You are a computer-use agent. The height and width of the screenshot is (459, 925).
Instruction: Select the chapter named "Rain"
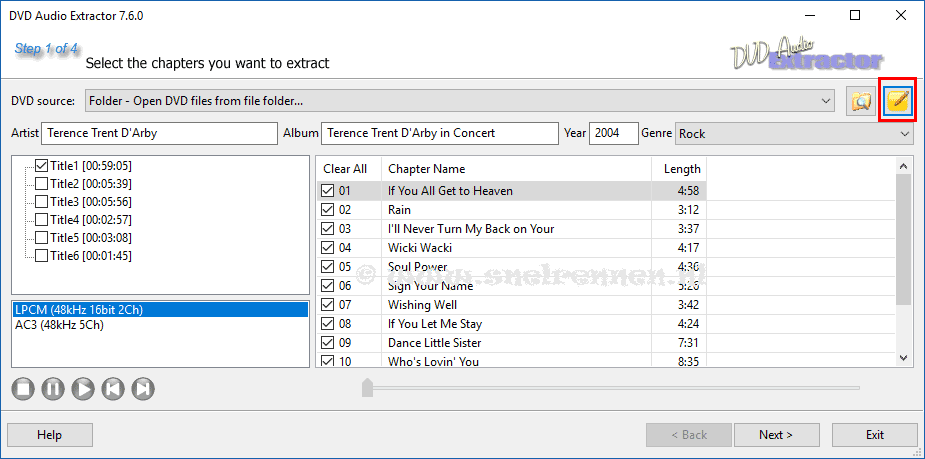(399, 210)
